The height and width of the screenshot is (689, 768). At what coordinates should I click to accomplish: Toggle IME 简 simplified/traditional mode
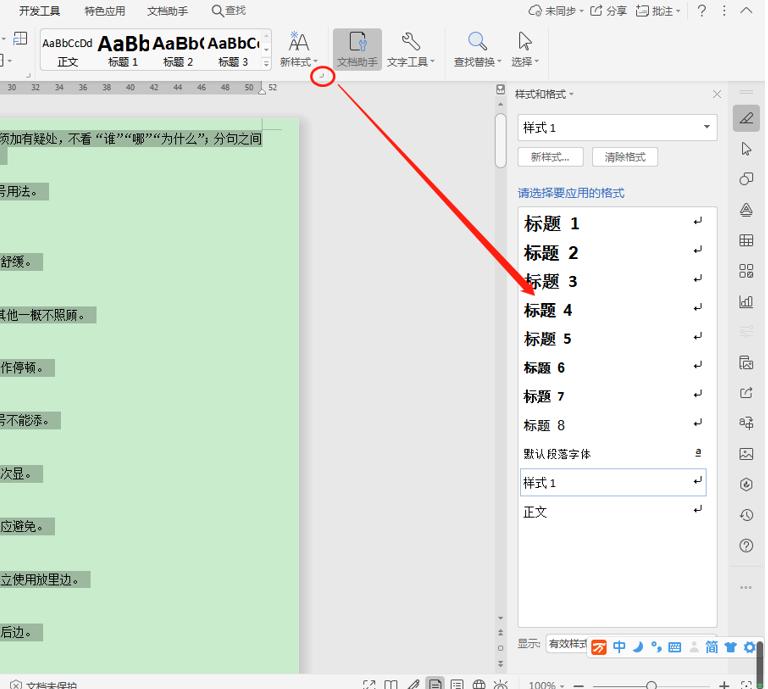pyautogui.click(x=711, y=647)
